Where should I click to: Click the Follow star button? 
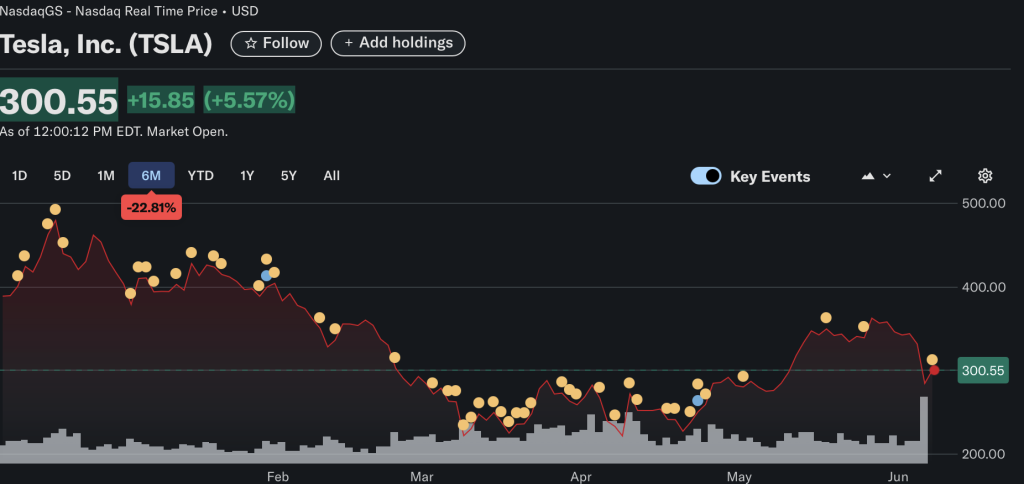coord(276,43)
